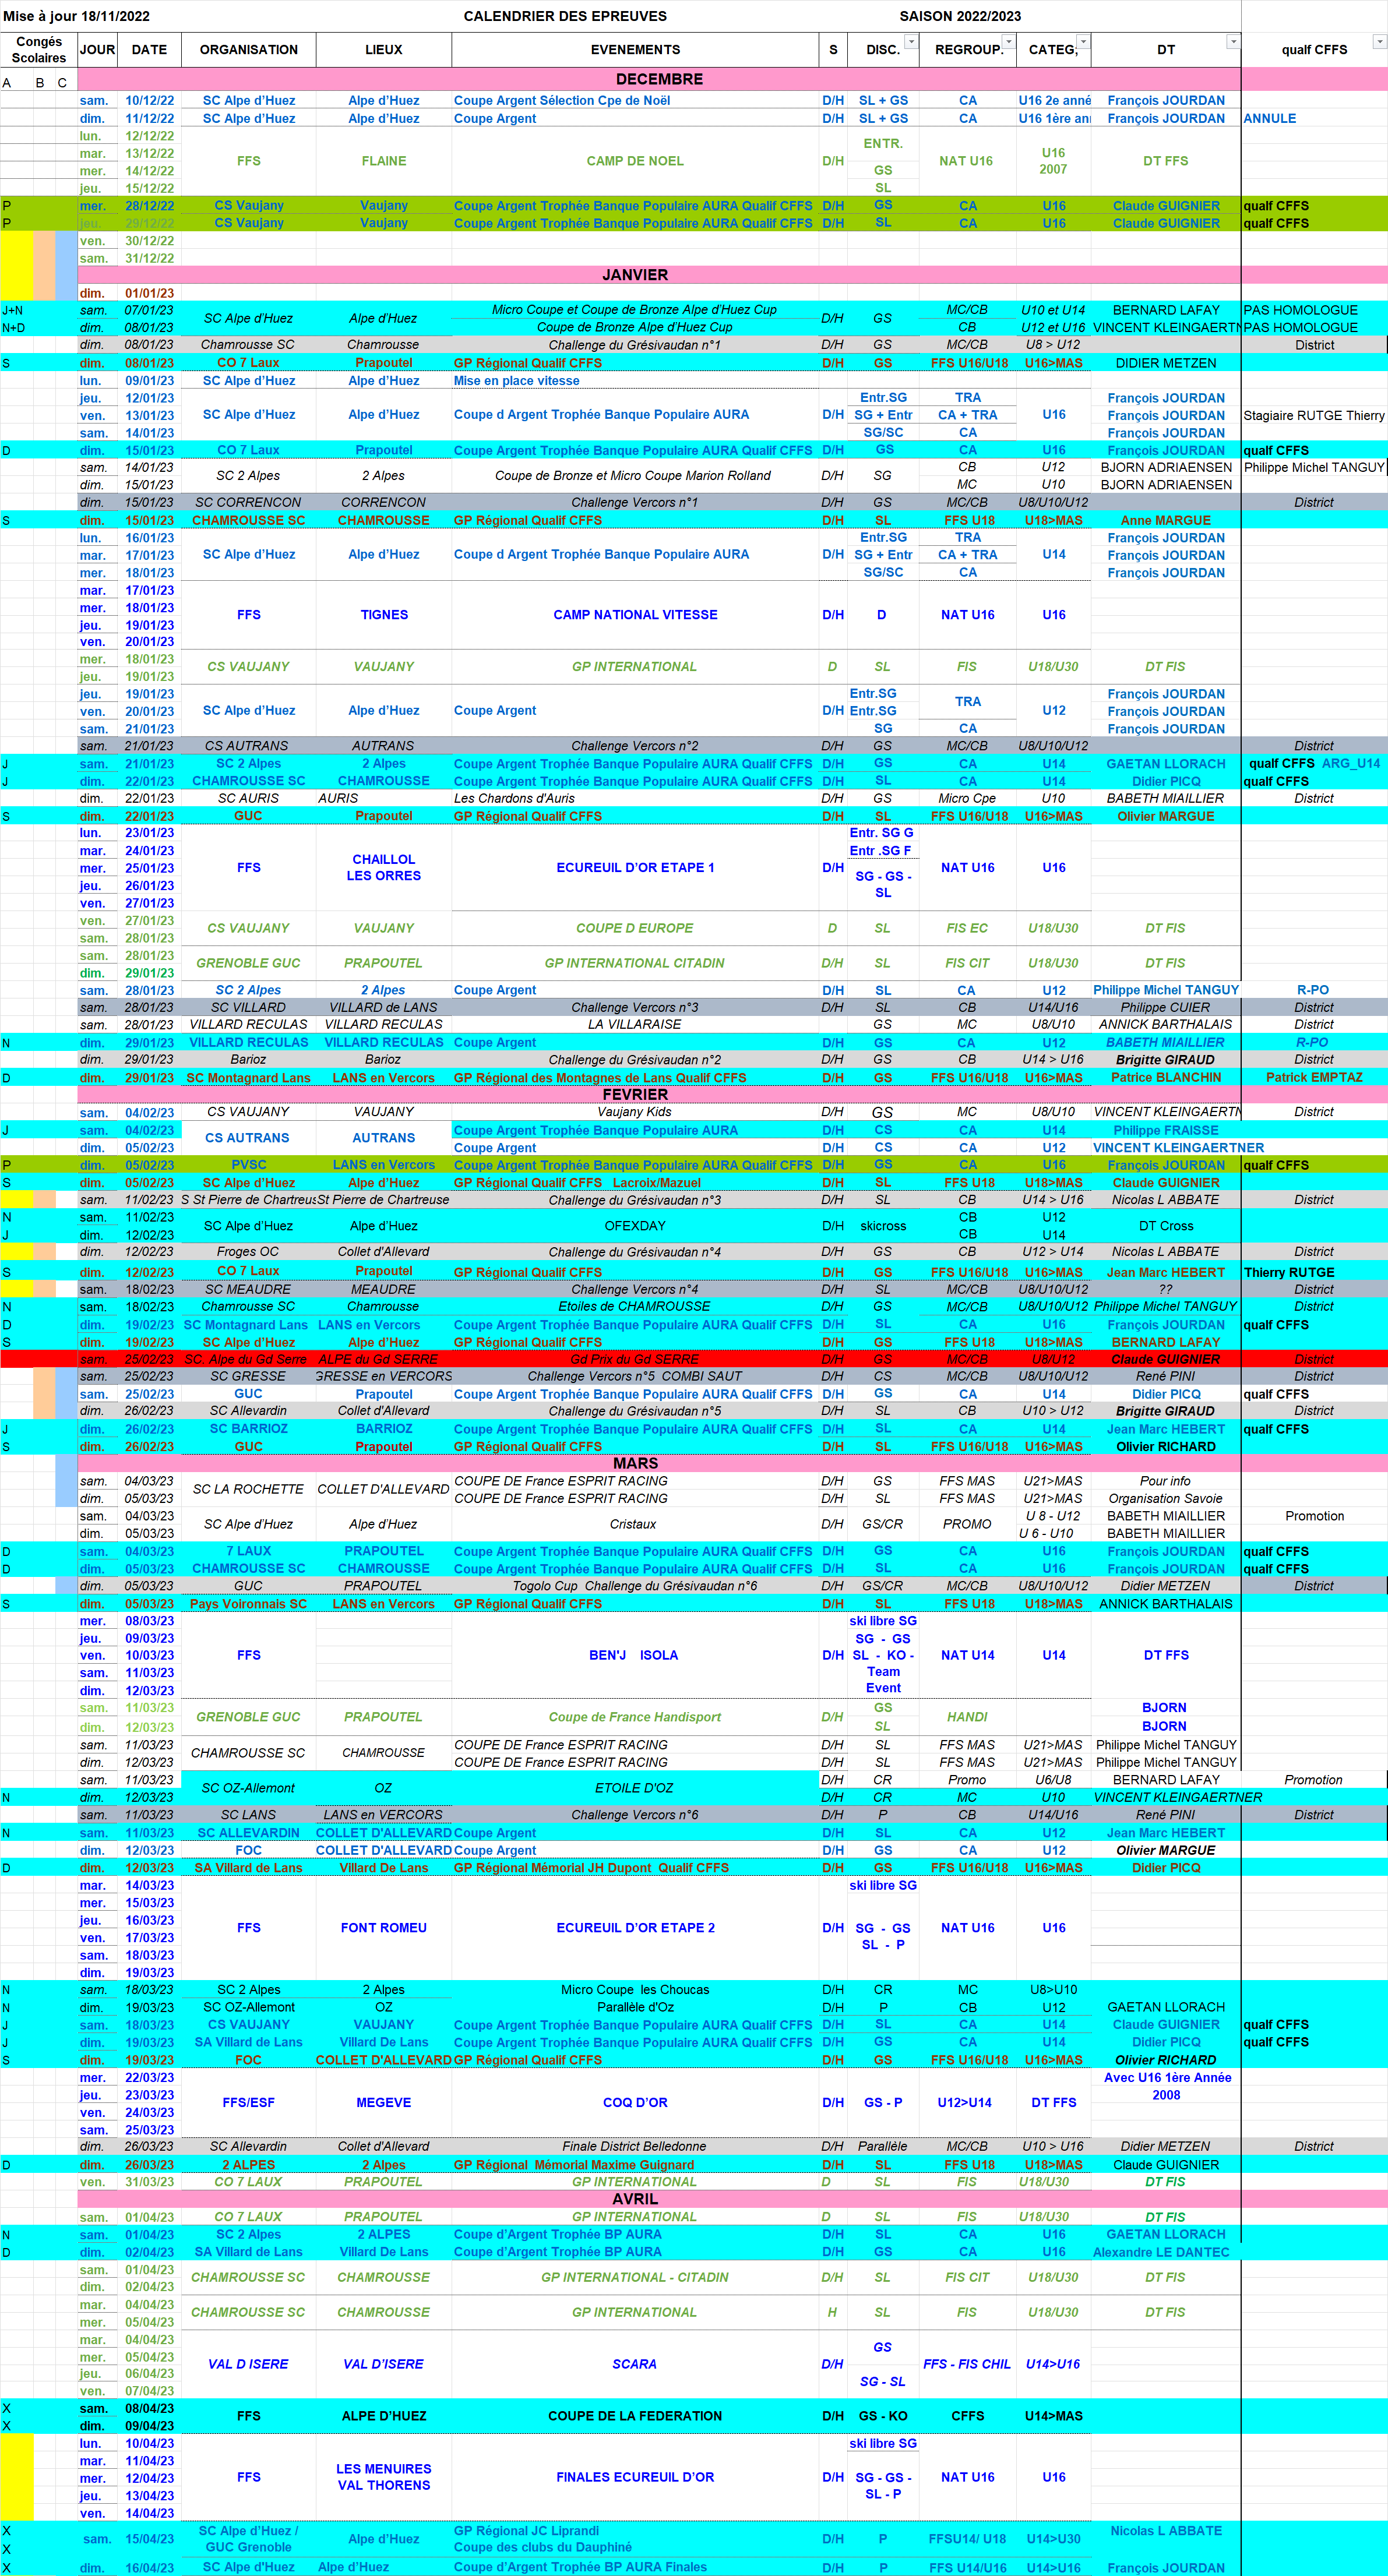Screen dimensions: 1388x2576
Task: Open the CATEG. column filter dropdown
Action: tap(1083, 42)
